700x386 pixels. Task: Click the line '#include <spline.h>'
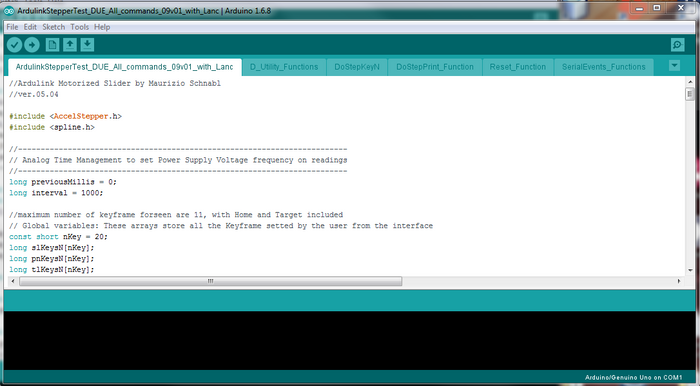point(52,127)
